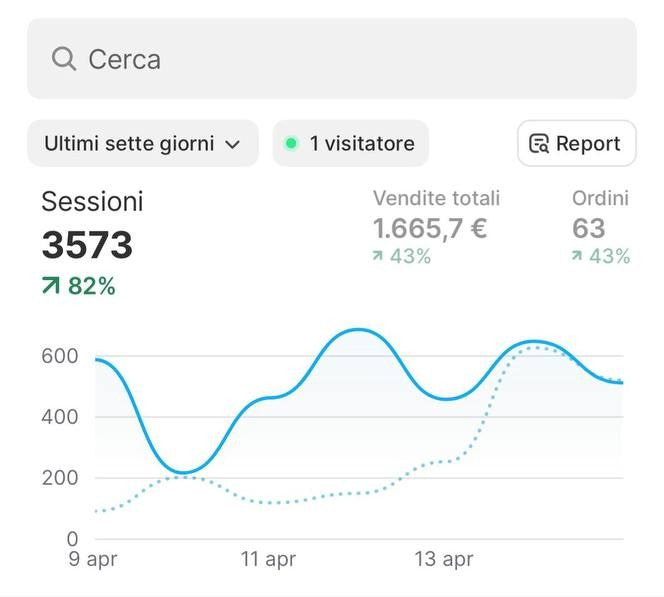Click the 1.665,7 € sales value

(430, 228)
